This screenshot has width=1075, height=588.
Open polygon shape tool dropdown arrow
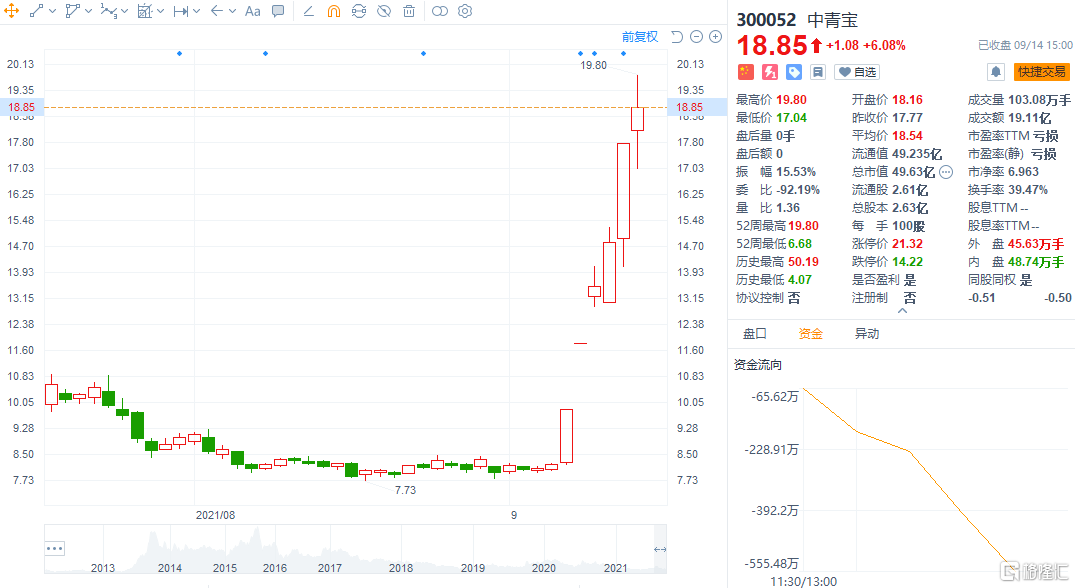(88, 12)
